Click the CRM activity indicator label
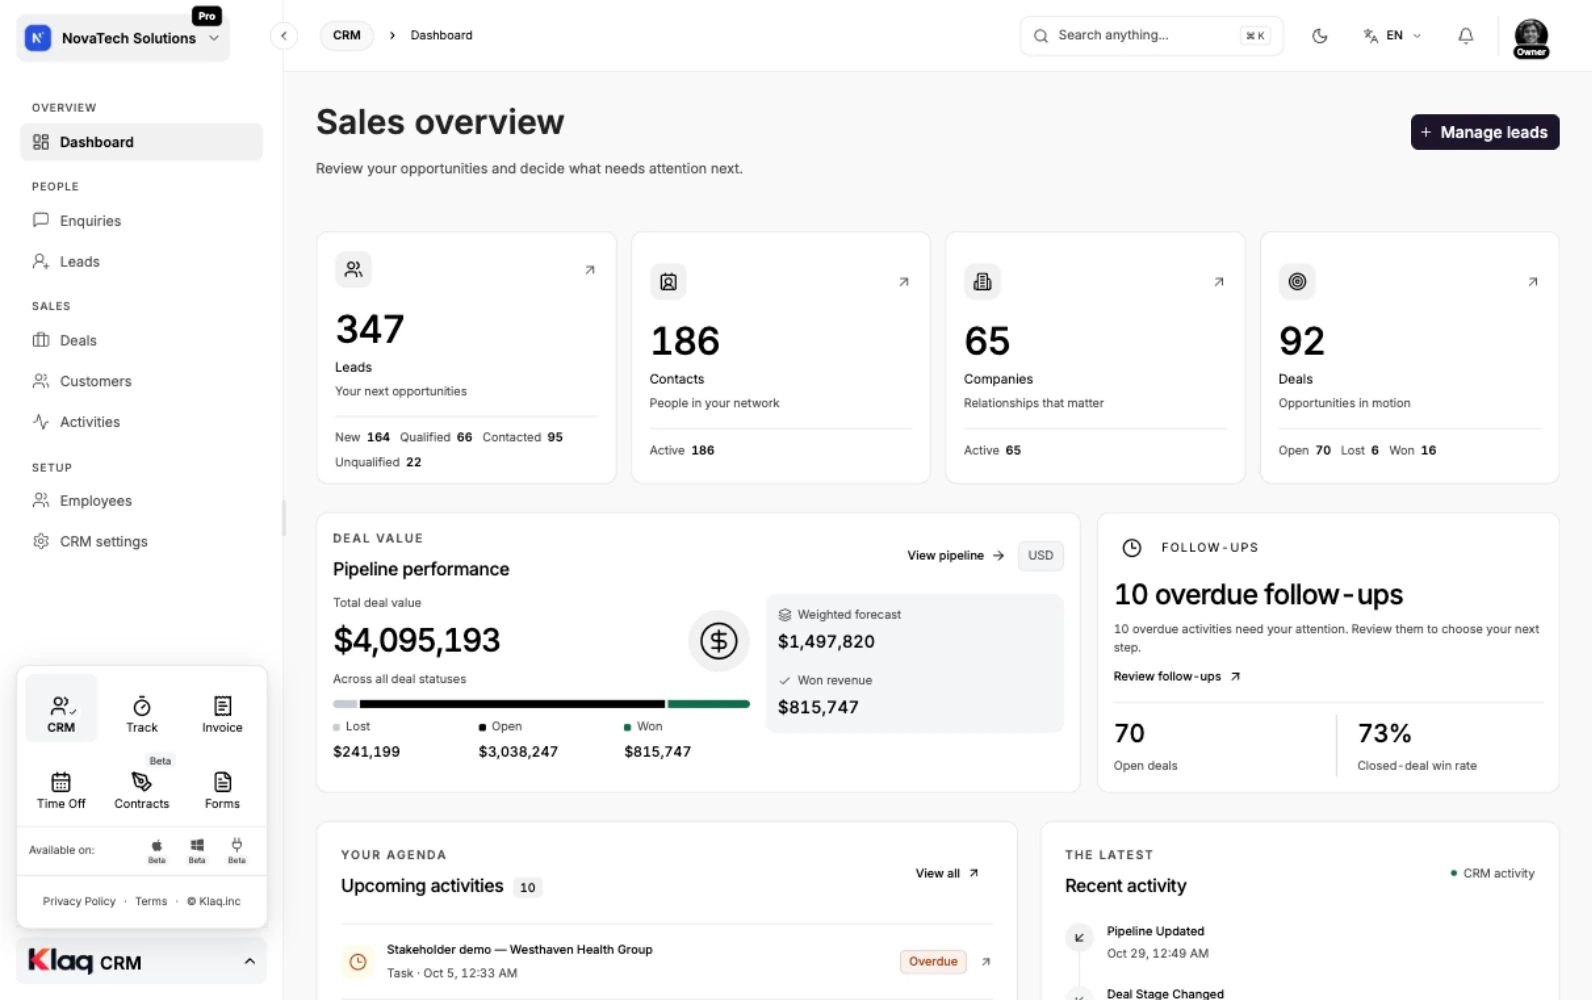This screenshot has width=1592, height=1000. coord(1492,873)
